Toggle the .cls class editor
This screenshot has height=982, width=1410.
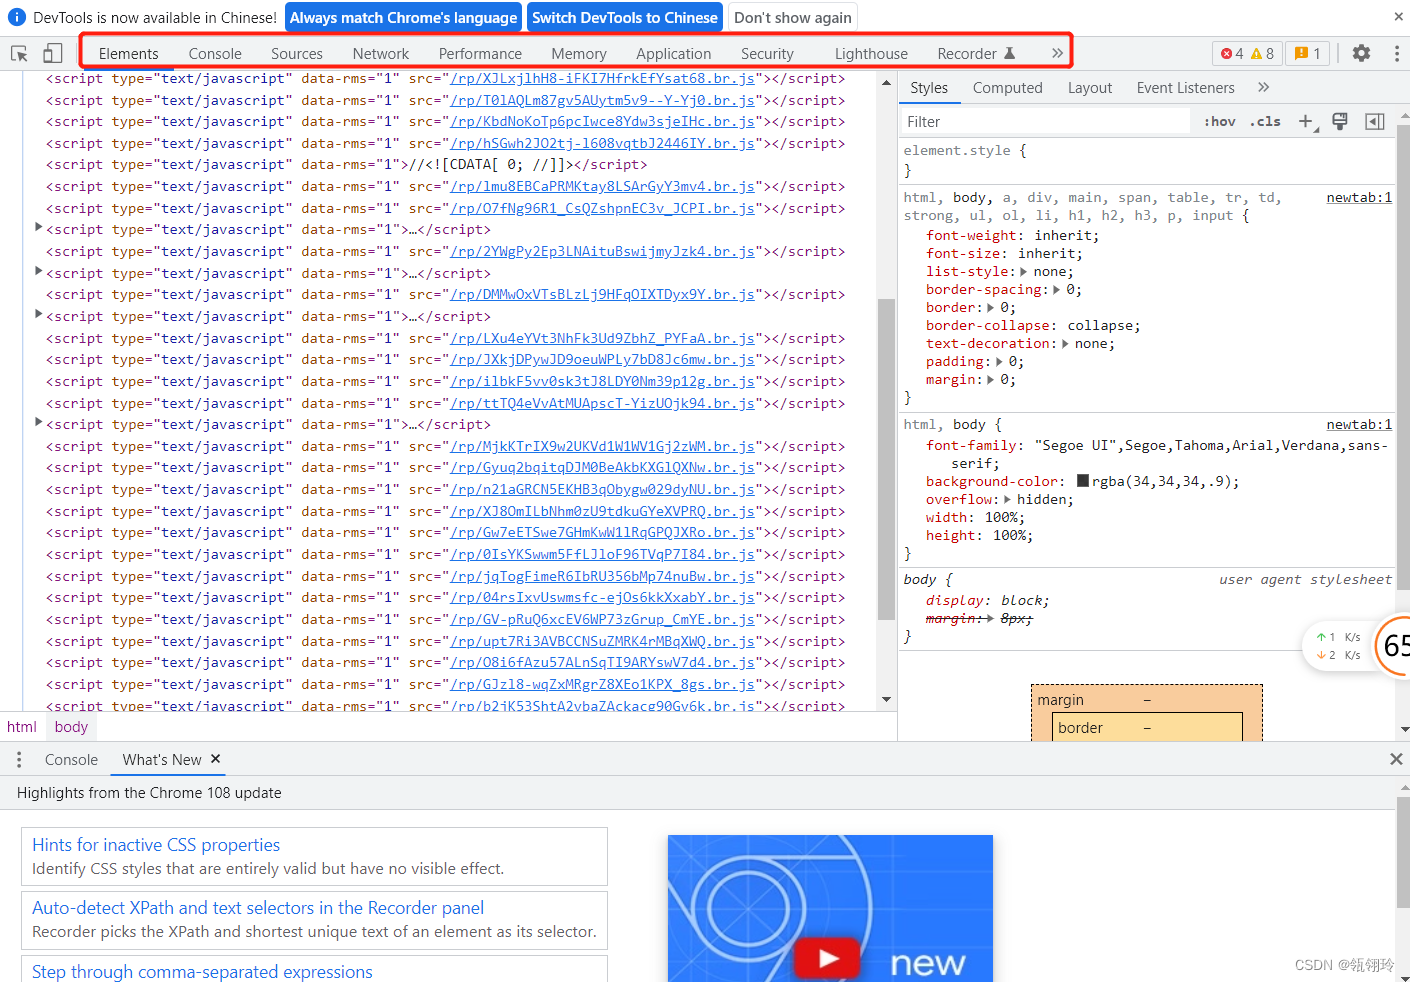(1265, 122)
